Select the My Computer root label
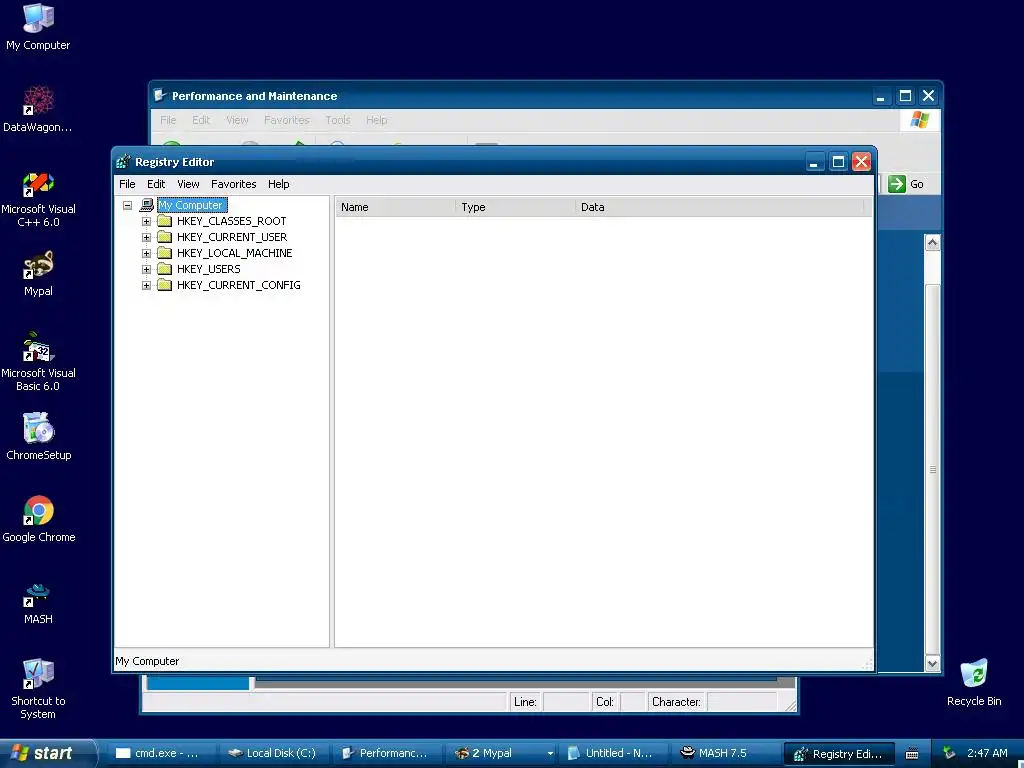The width and height of the screenshot is (1024, 768). 191,205
